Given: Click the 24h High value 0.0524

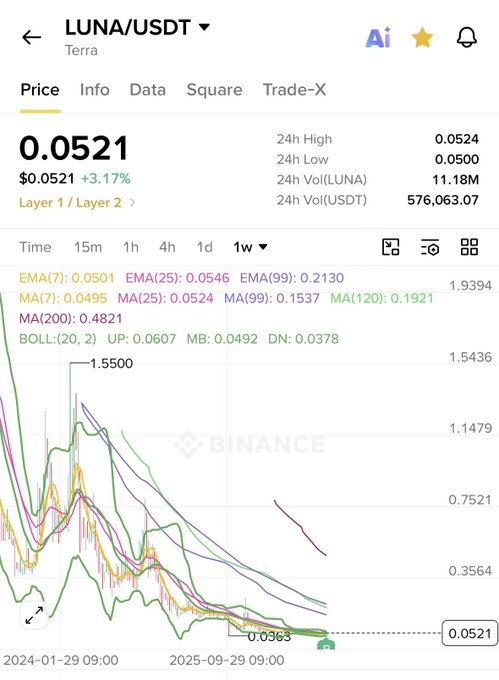Looking at the screenshot, I should coord(457,139).
